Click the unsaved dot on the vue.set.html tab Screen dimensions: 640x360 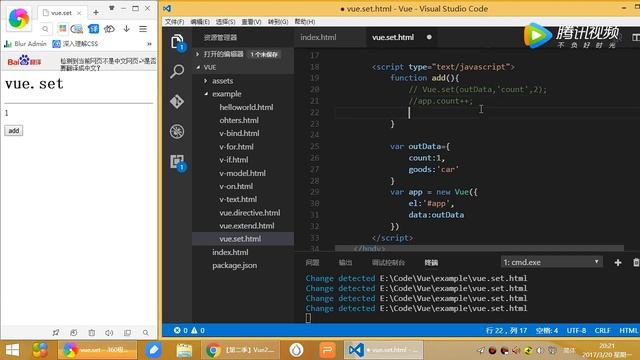pyautogui.click(x=429, y=37)
